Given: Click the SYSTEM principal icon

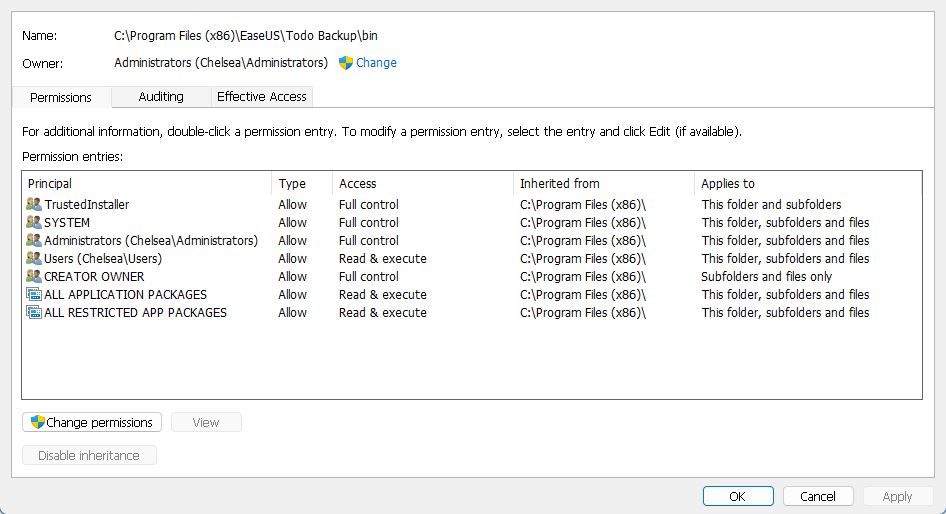Looking at the screenshot, I should point(34,223).
